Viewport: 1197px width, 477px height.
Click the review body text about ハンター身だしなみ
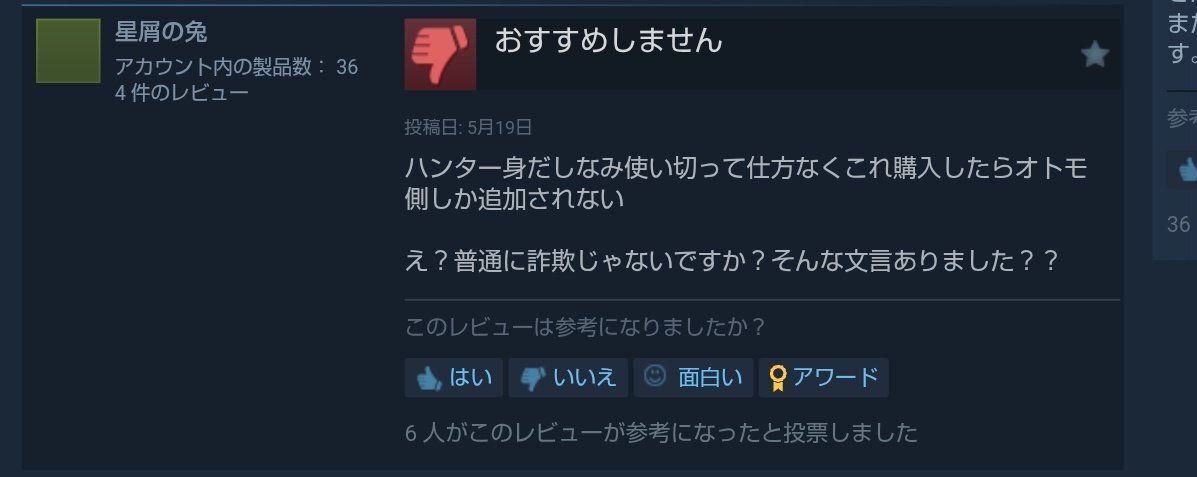(746, 183)
